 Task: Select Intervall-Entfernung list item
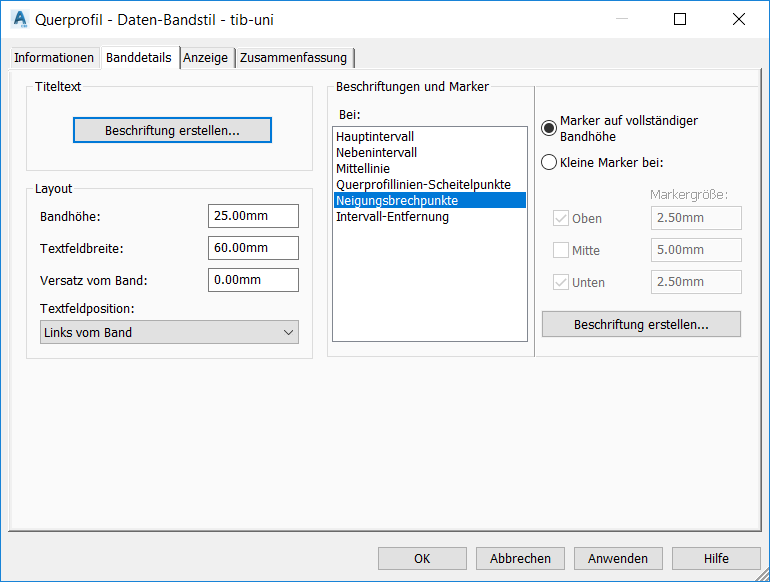pos(392,216)
